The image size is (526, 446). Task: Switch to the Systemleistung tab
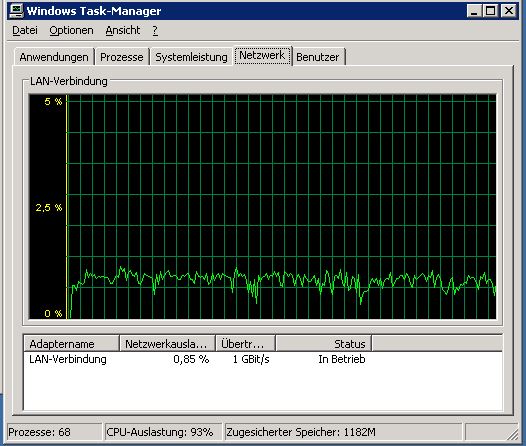point(191,57)
